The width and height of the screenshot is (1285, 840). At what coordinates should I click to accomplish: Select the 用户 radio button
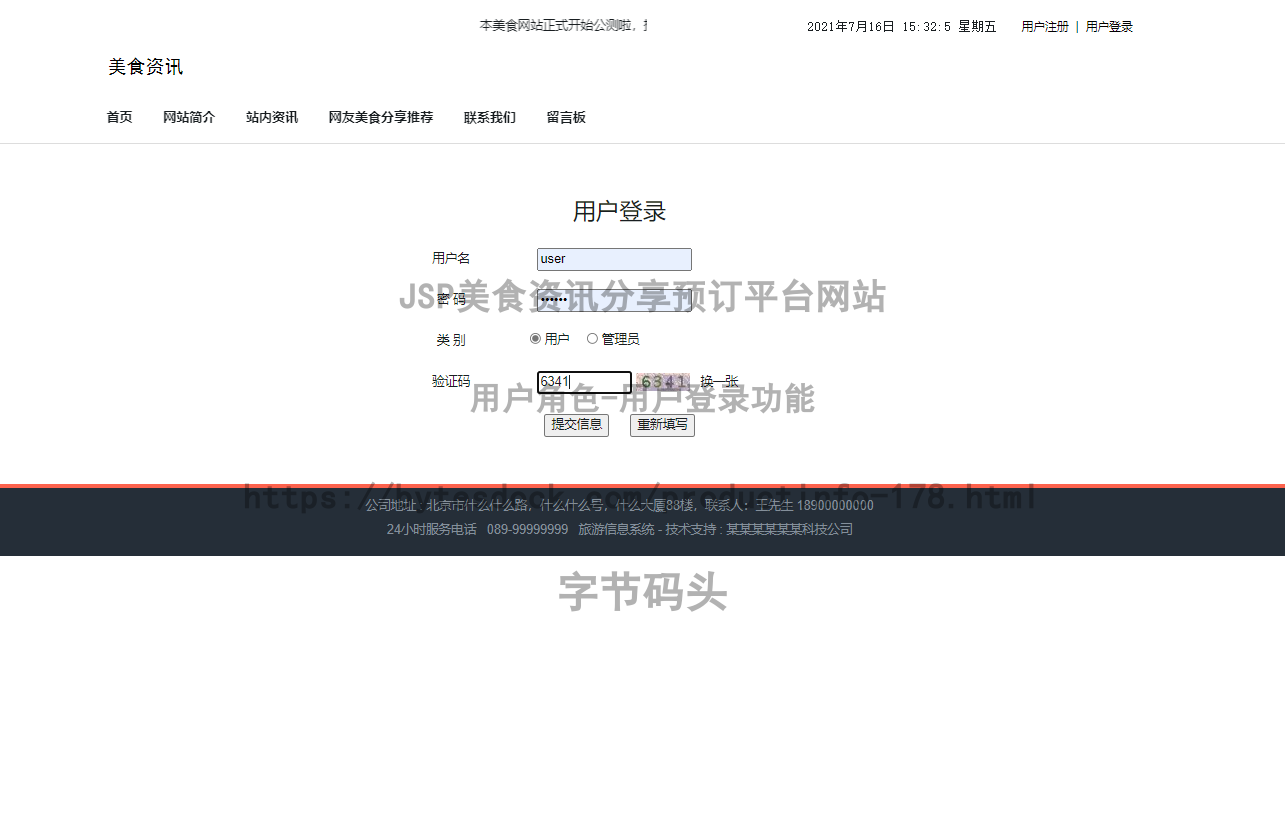coord(536,338)
